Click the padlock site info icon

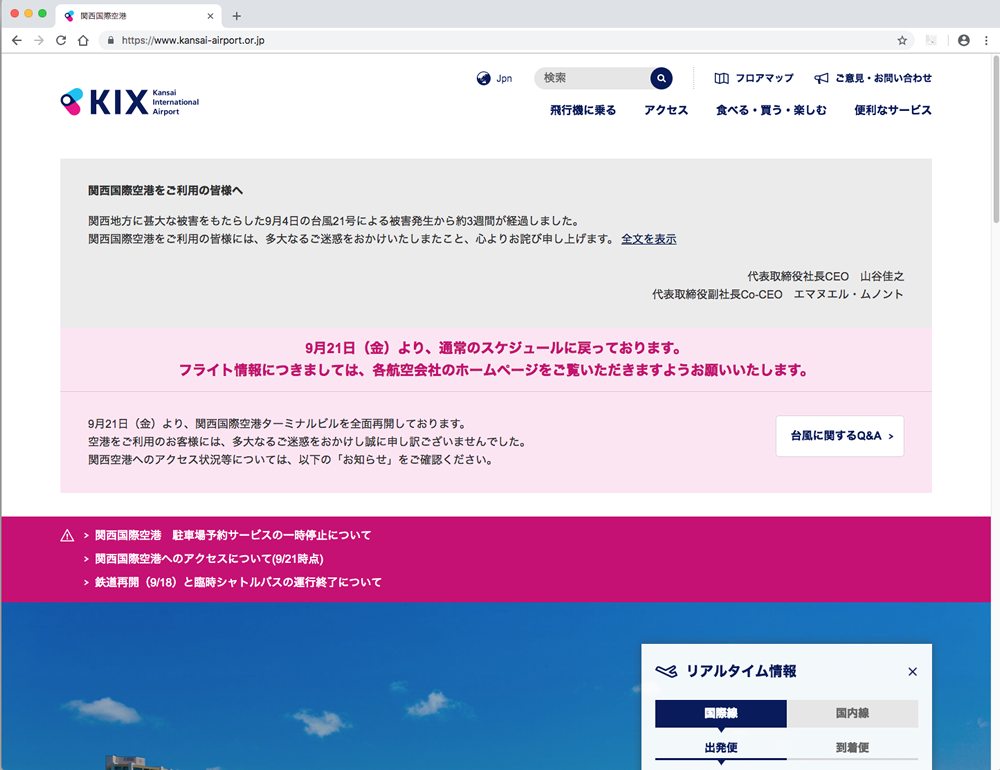click(x=111, y=40)
